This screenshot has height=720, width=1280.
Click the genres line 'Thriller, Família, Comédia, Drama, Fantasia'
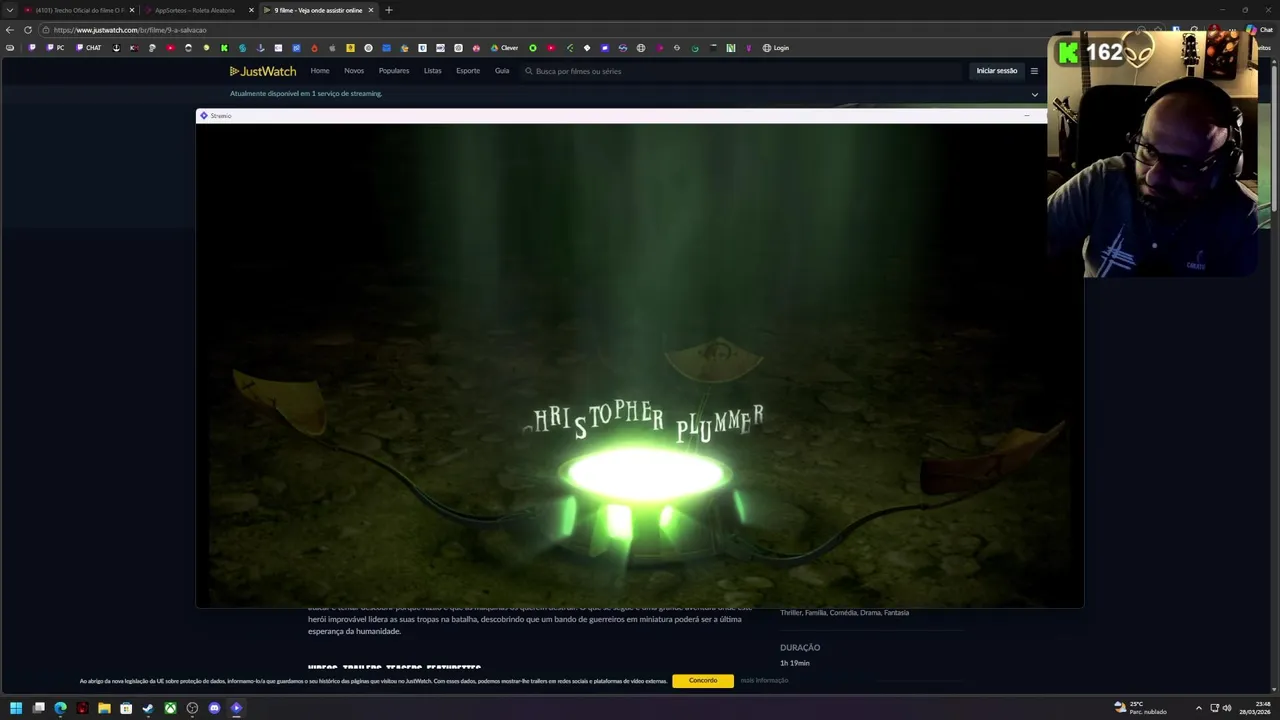(845, 613)
